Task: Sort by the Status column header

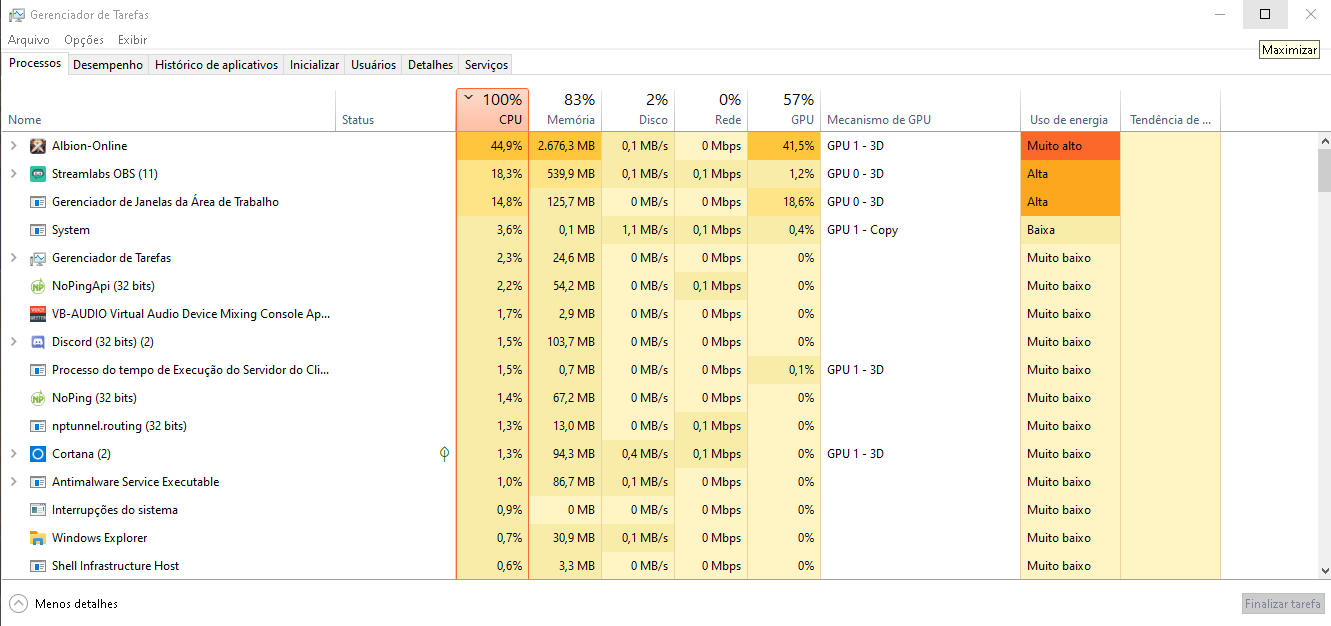Action: pyautogui.click(x=396, y=110)
